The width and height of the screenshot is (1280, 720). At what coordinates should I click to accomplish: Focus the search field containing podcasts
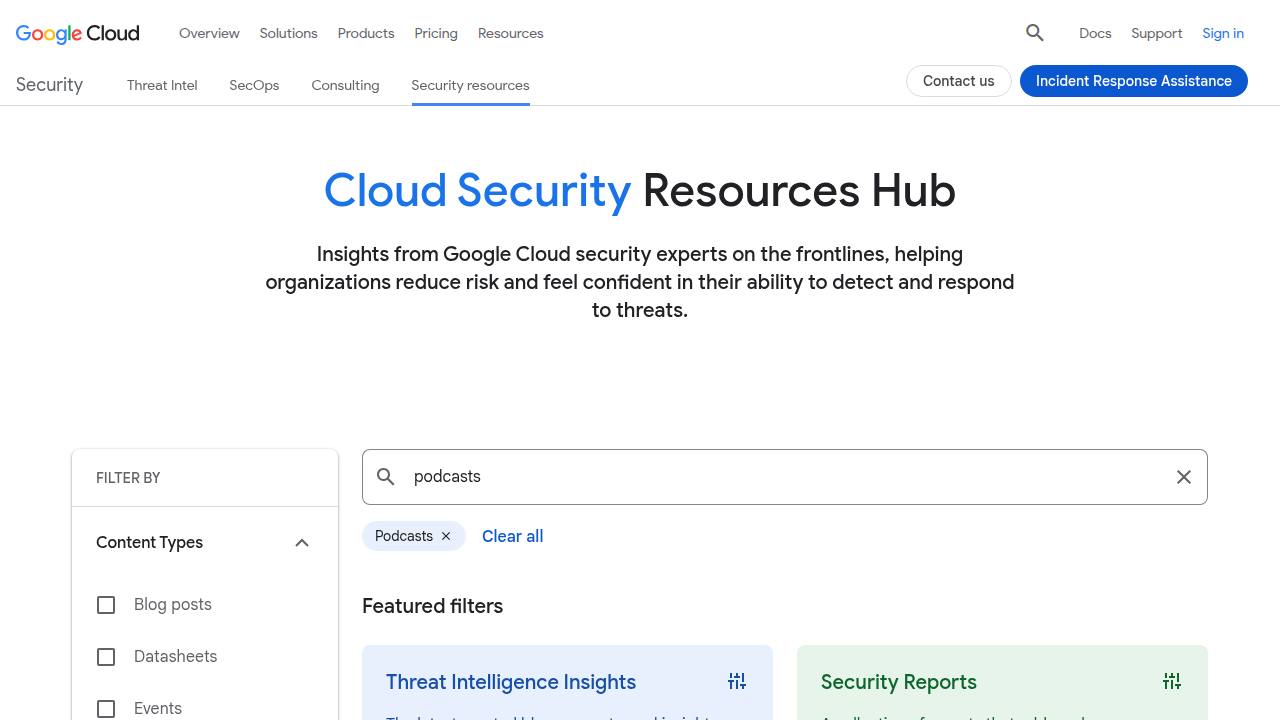coord(785,477)
